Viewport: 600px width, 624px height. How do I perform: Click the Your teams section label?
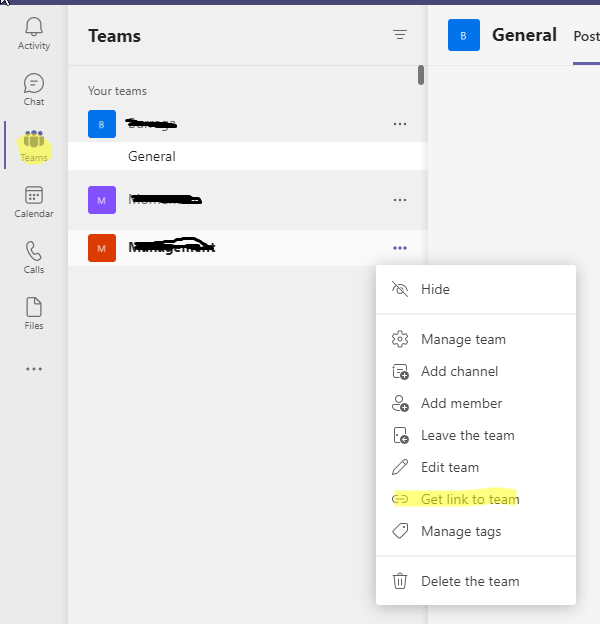[x=117, y=91]
